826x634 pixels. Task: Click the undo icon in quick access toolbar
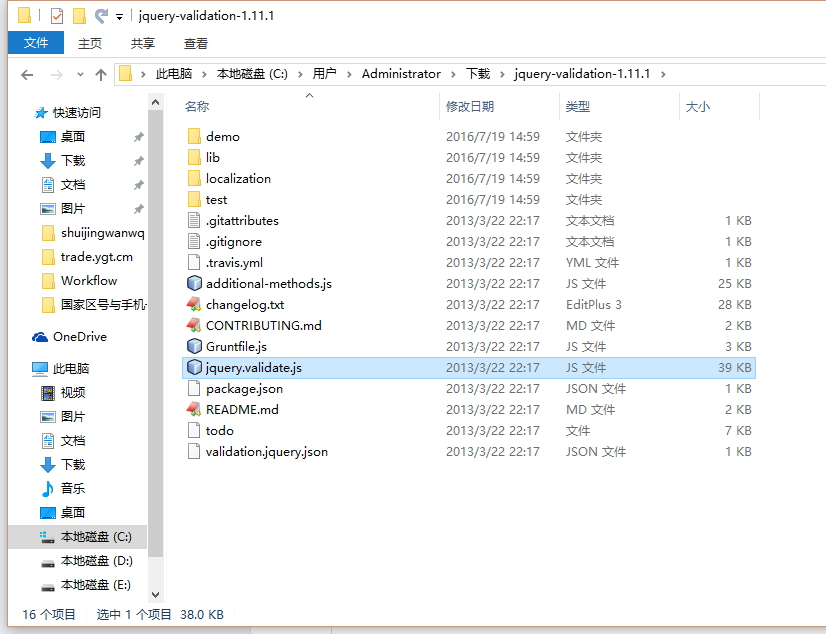(101, 16)
